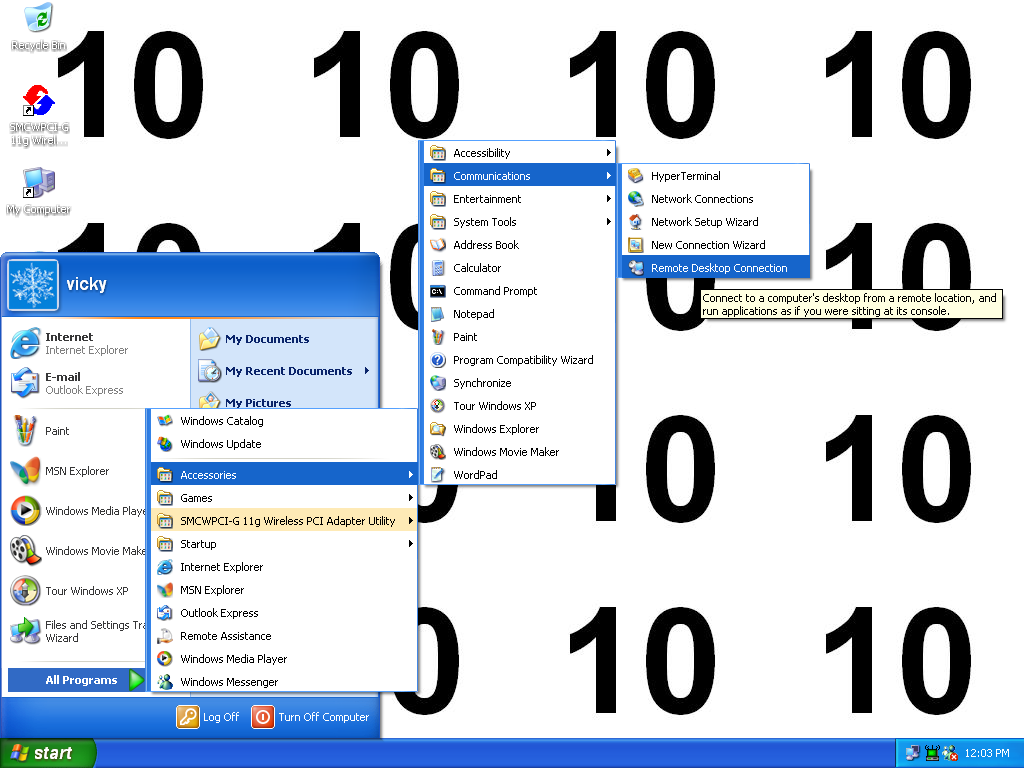Open Tour Windows XP in Accessories menu
The height and width of the screenshot is (768, 1024).
(520, 406)
